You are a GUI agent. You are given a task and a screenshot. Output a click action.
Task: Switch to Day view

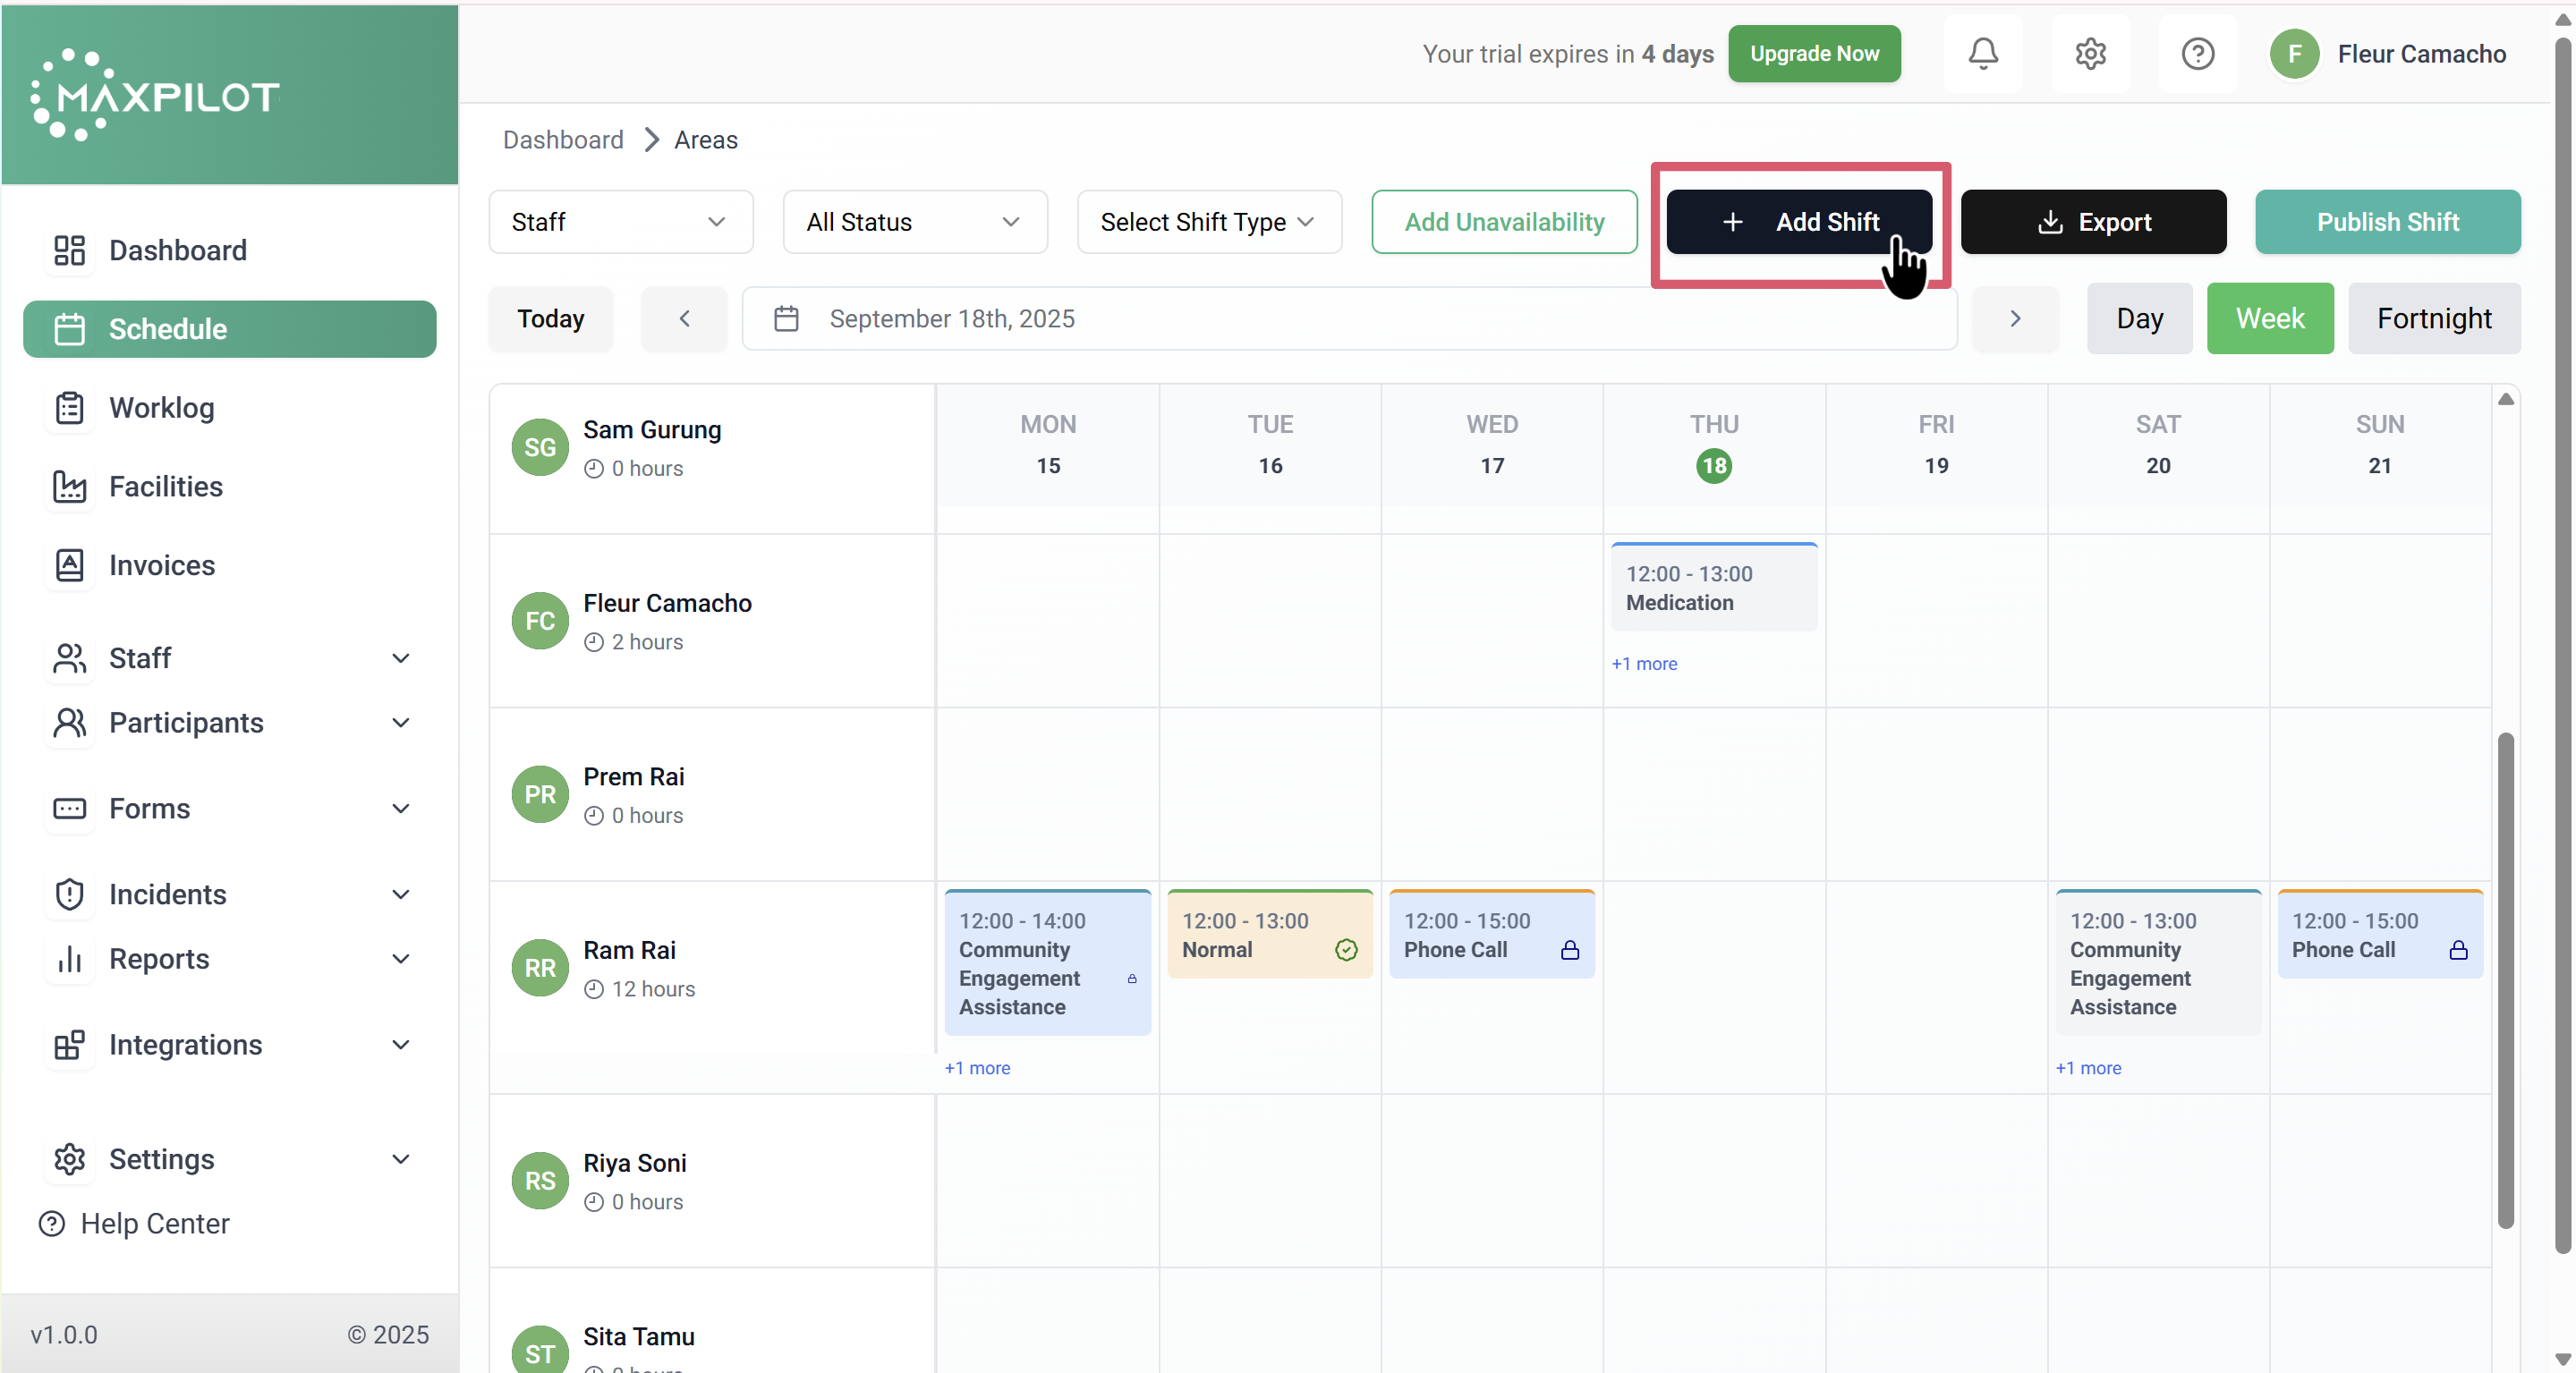pos(2139,318)
